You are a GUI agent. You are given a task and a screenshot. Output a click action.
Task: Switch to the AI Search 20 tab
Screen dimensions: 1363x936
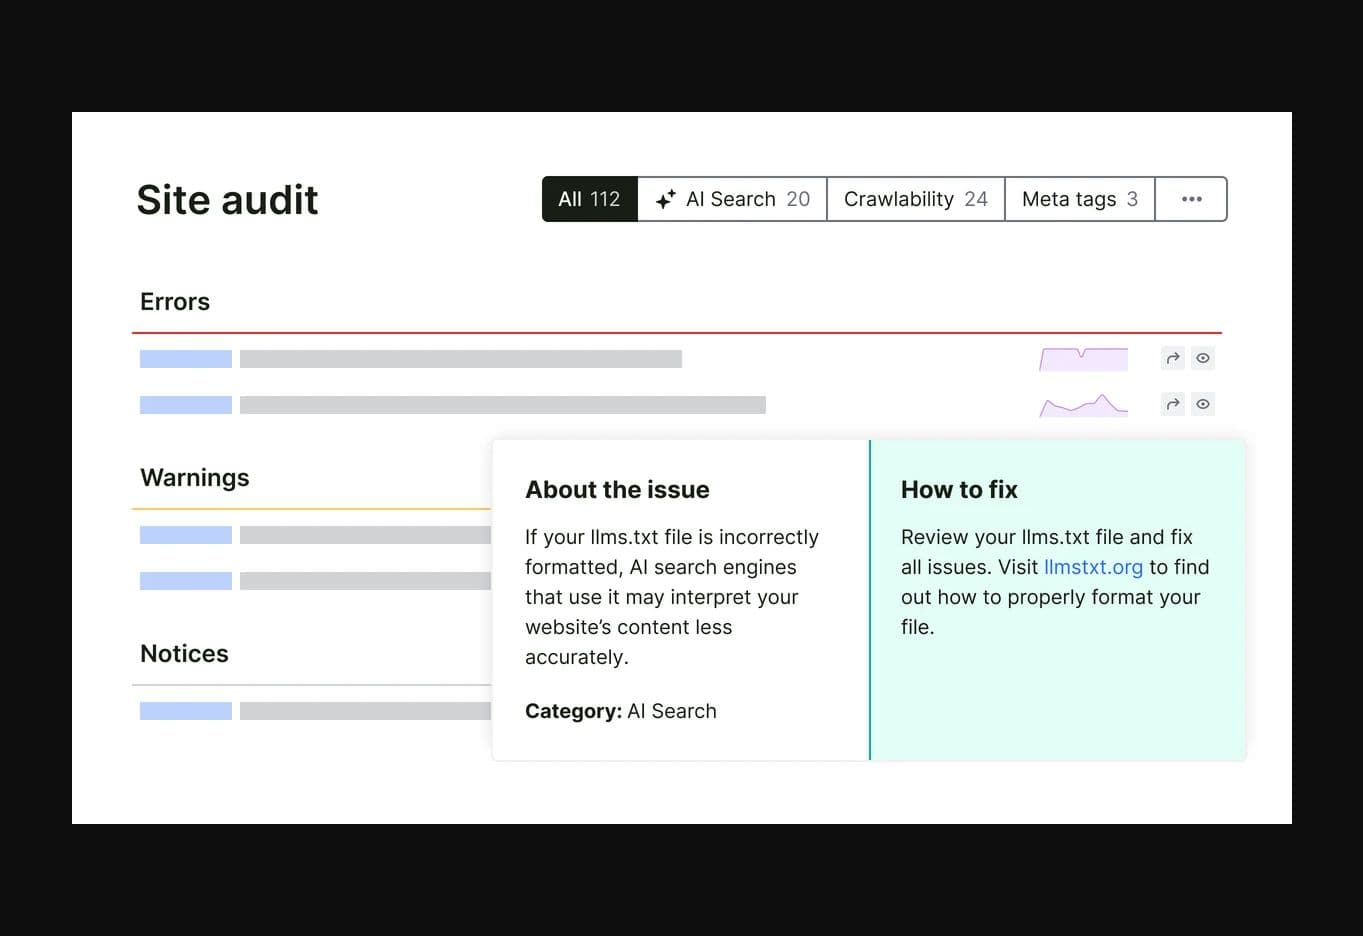732,199
